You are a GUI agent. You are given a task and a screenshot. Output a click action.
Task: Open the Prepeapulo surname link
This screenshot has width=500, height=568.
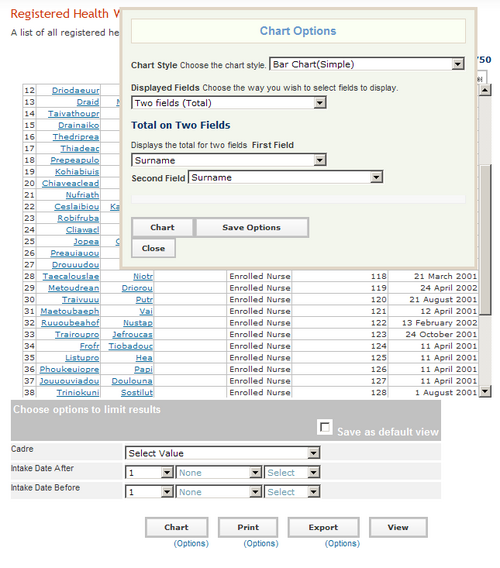click(75, 160)
